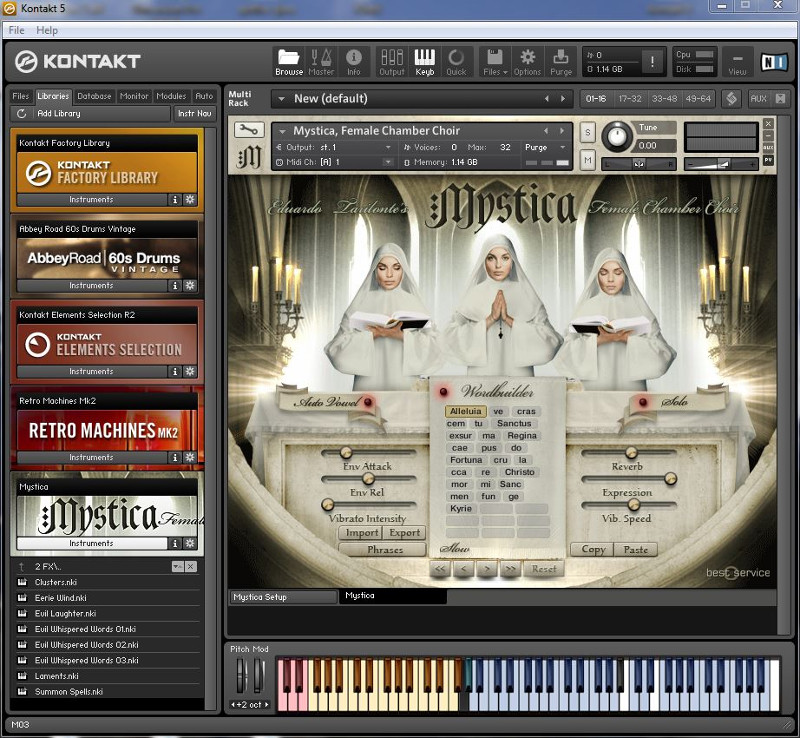The image size is (800, 738).
Task: Click the Export button in Mystica
Action: coord(405,533)
